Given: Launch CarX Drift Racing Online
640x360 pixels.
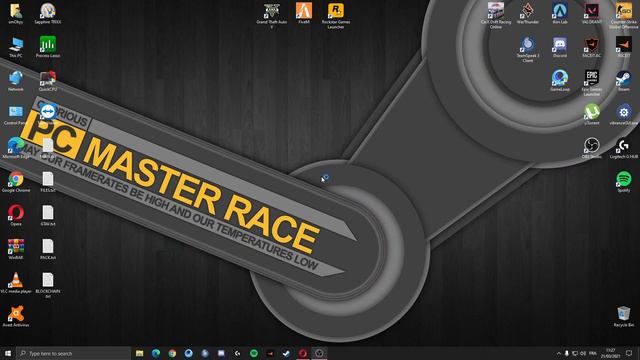Looking at the screenshot, I should coord(496,16).
